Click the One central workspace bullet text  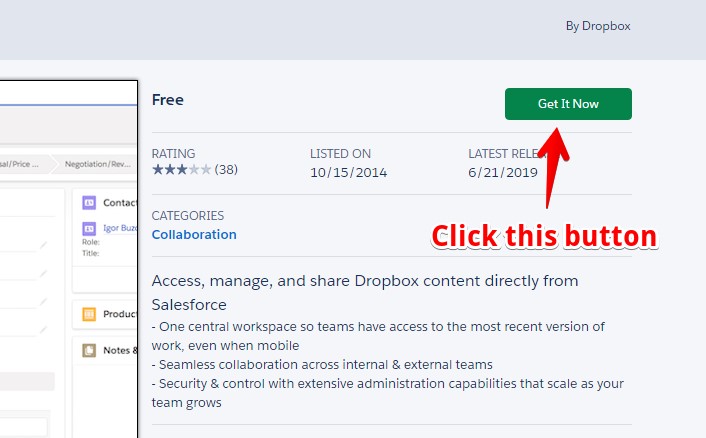tap(378, 336)
